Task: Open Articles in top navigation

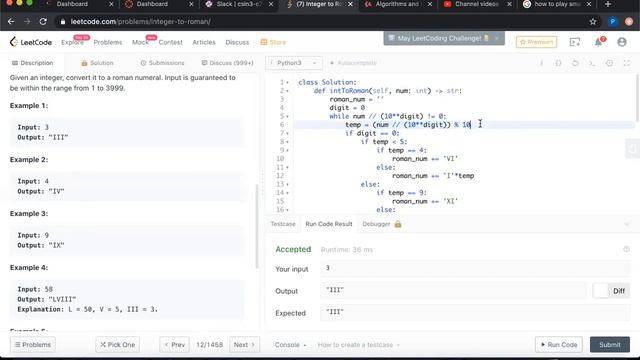Action: click(x=204, y=42)
